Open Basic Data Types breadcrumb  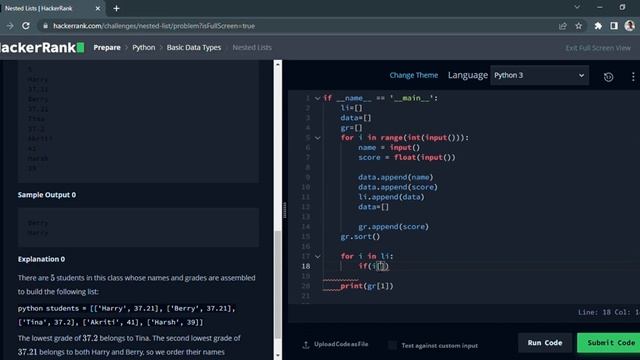pyautogui.click(x=194, y=47)
